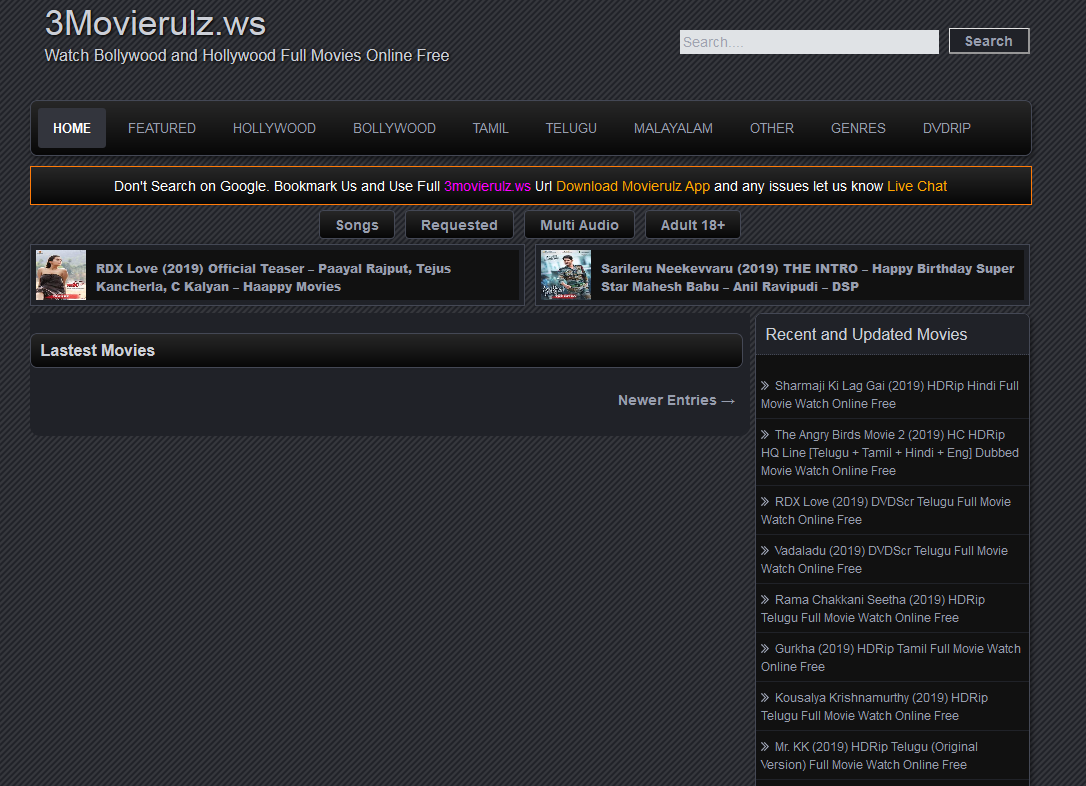Open the Genres menu

(x=858, y=128)
